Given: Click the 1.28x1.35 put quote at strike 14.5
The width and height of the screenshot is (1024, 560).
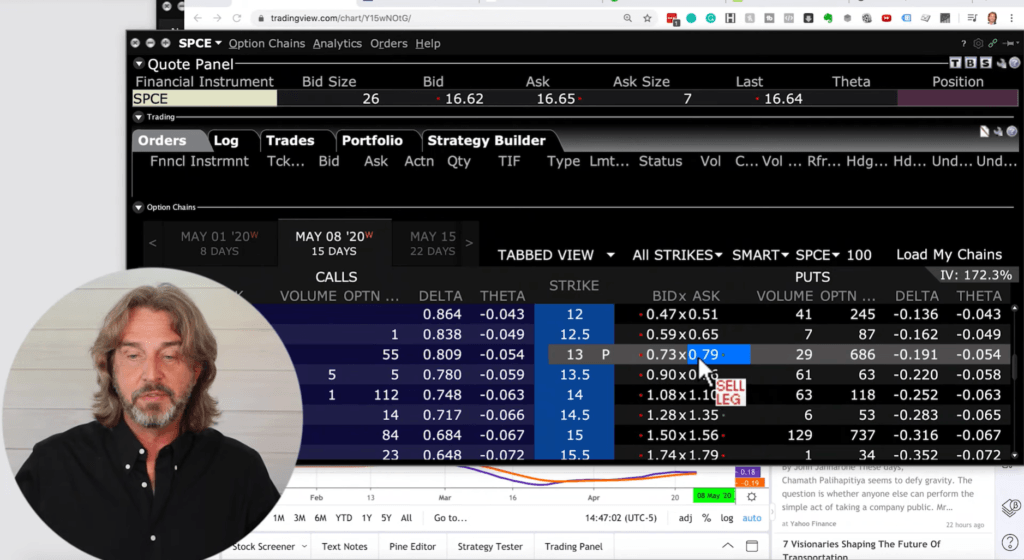Looking at the screenshot, I should point(682,415).
